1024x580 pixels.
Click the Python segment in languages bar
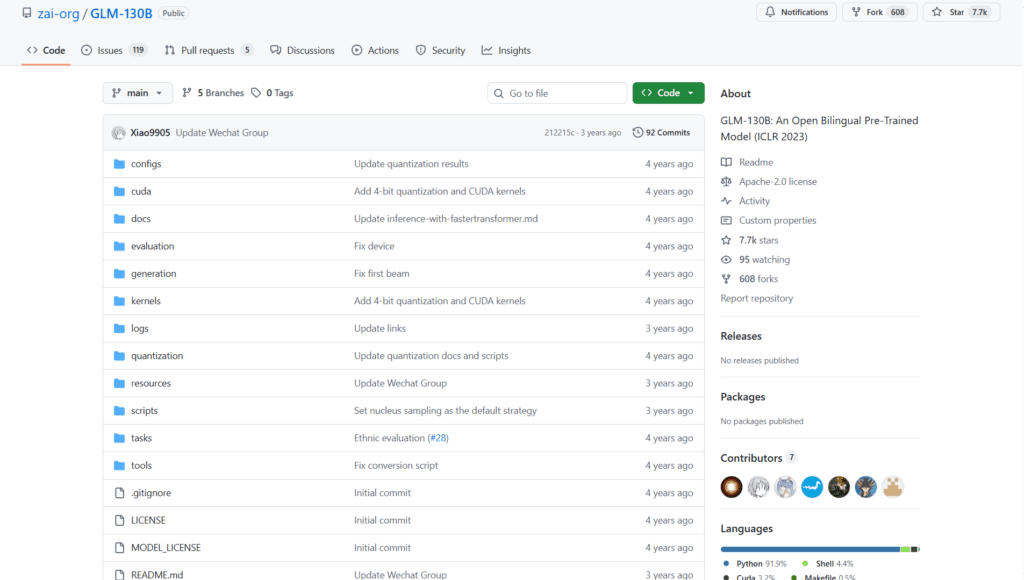[809, 549]
